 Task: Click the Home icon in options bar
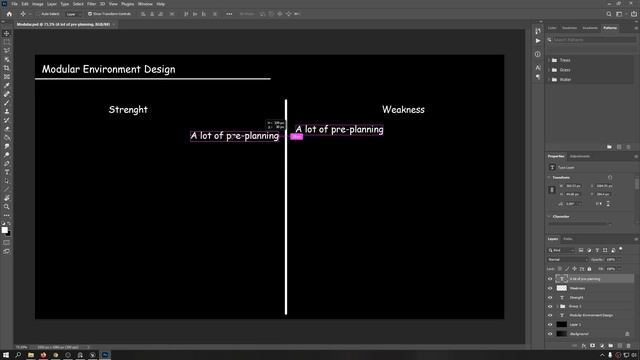(x=9, y=14)
